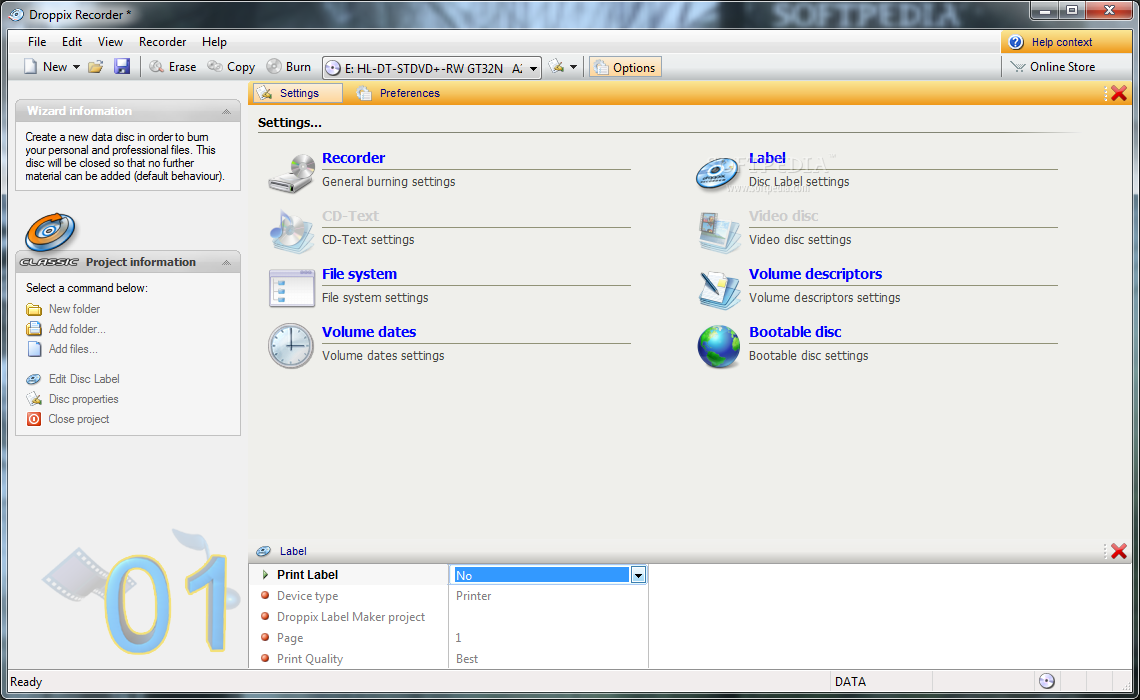Click the Save floppy disk icon
This screenshot has height=700, width=1140.
pos(121,67)
